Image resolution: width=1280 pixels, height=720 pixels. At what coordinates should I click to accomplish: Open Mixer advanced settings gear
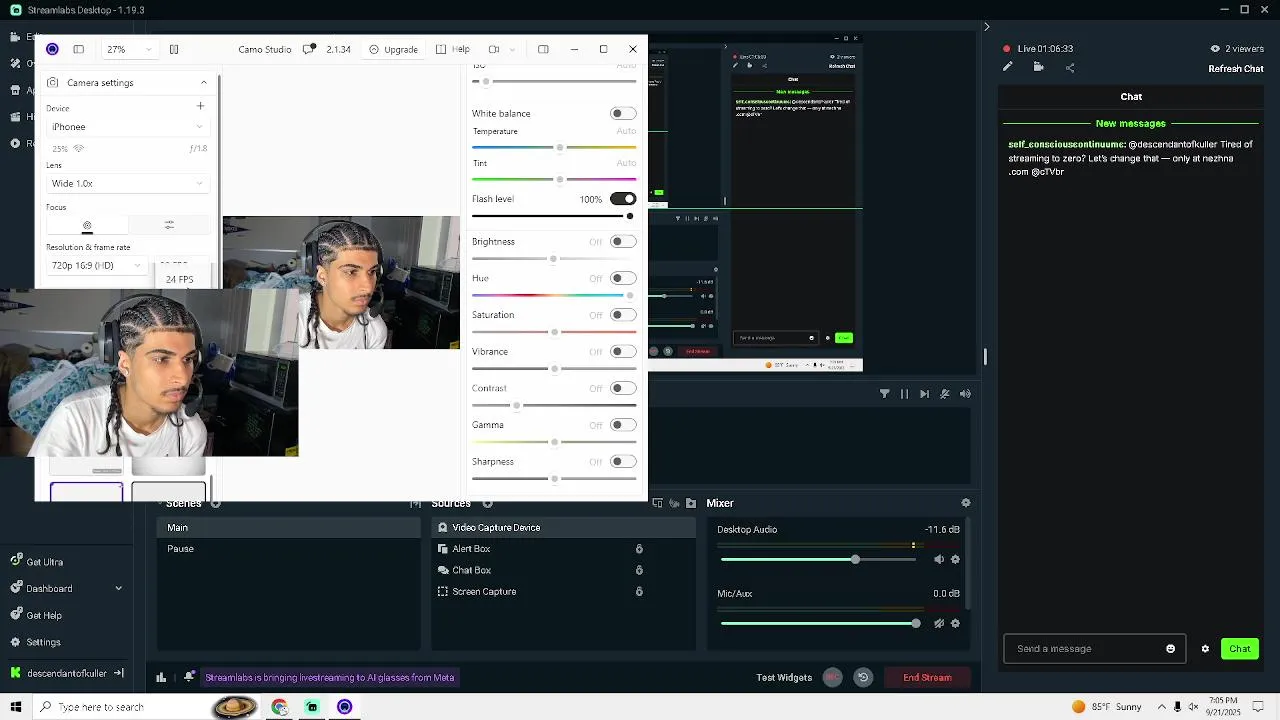pyautogui.click(x=965, y=503)
